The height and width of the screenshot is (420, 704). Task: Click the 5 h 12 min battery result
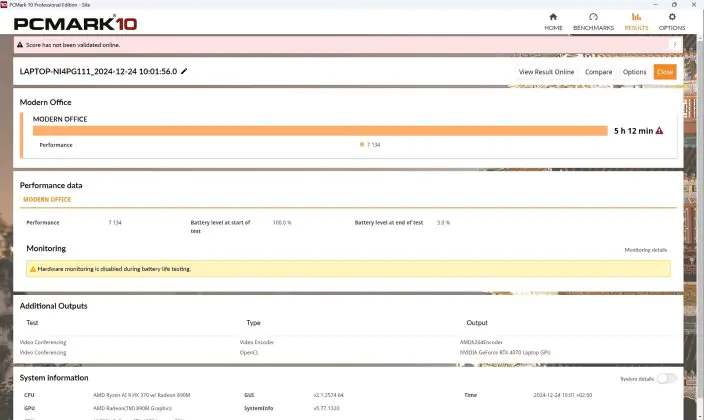pyautogui.click(x=634, y=131)
